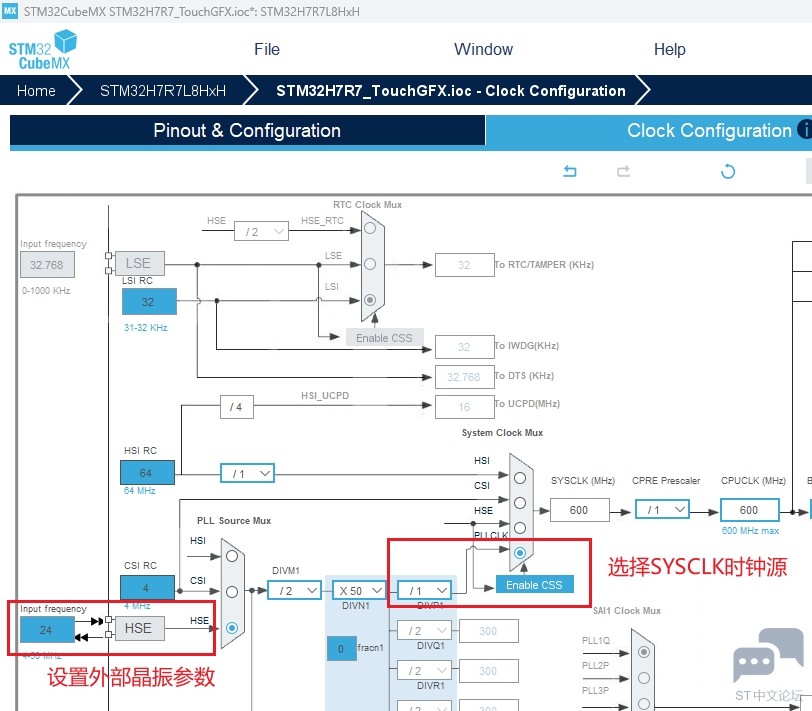812x711 pixels.
Task: Switch to Pinout & Configuration tab
Action: click(x=247, y=130)
